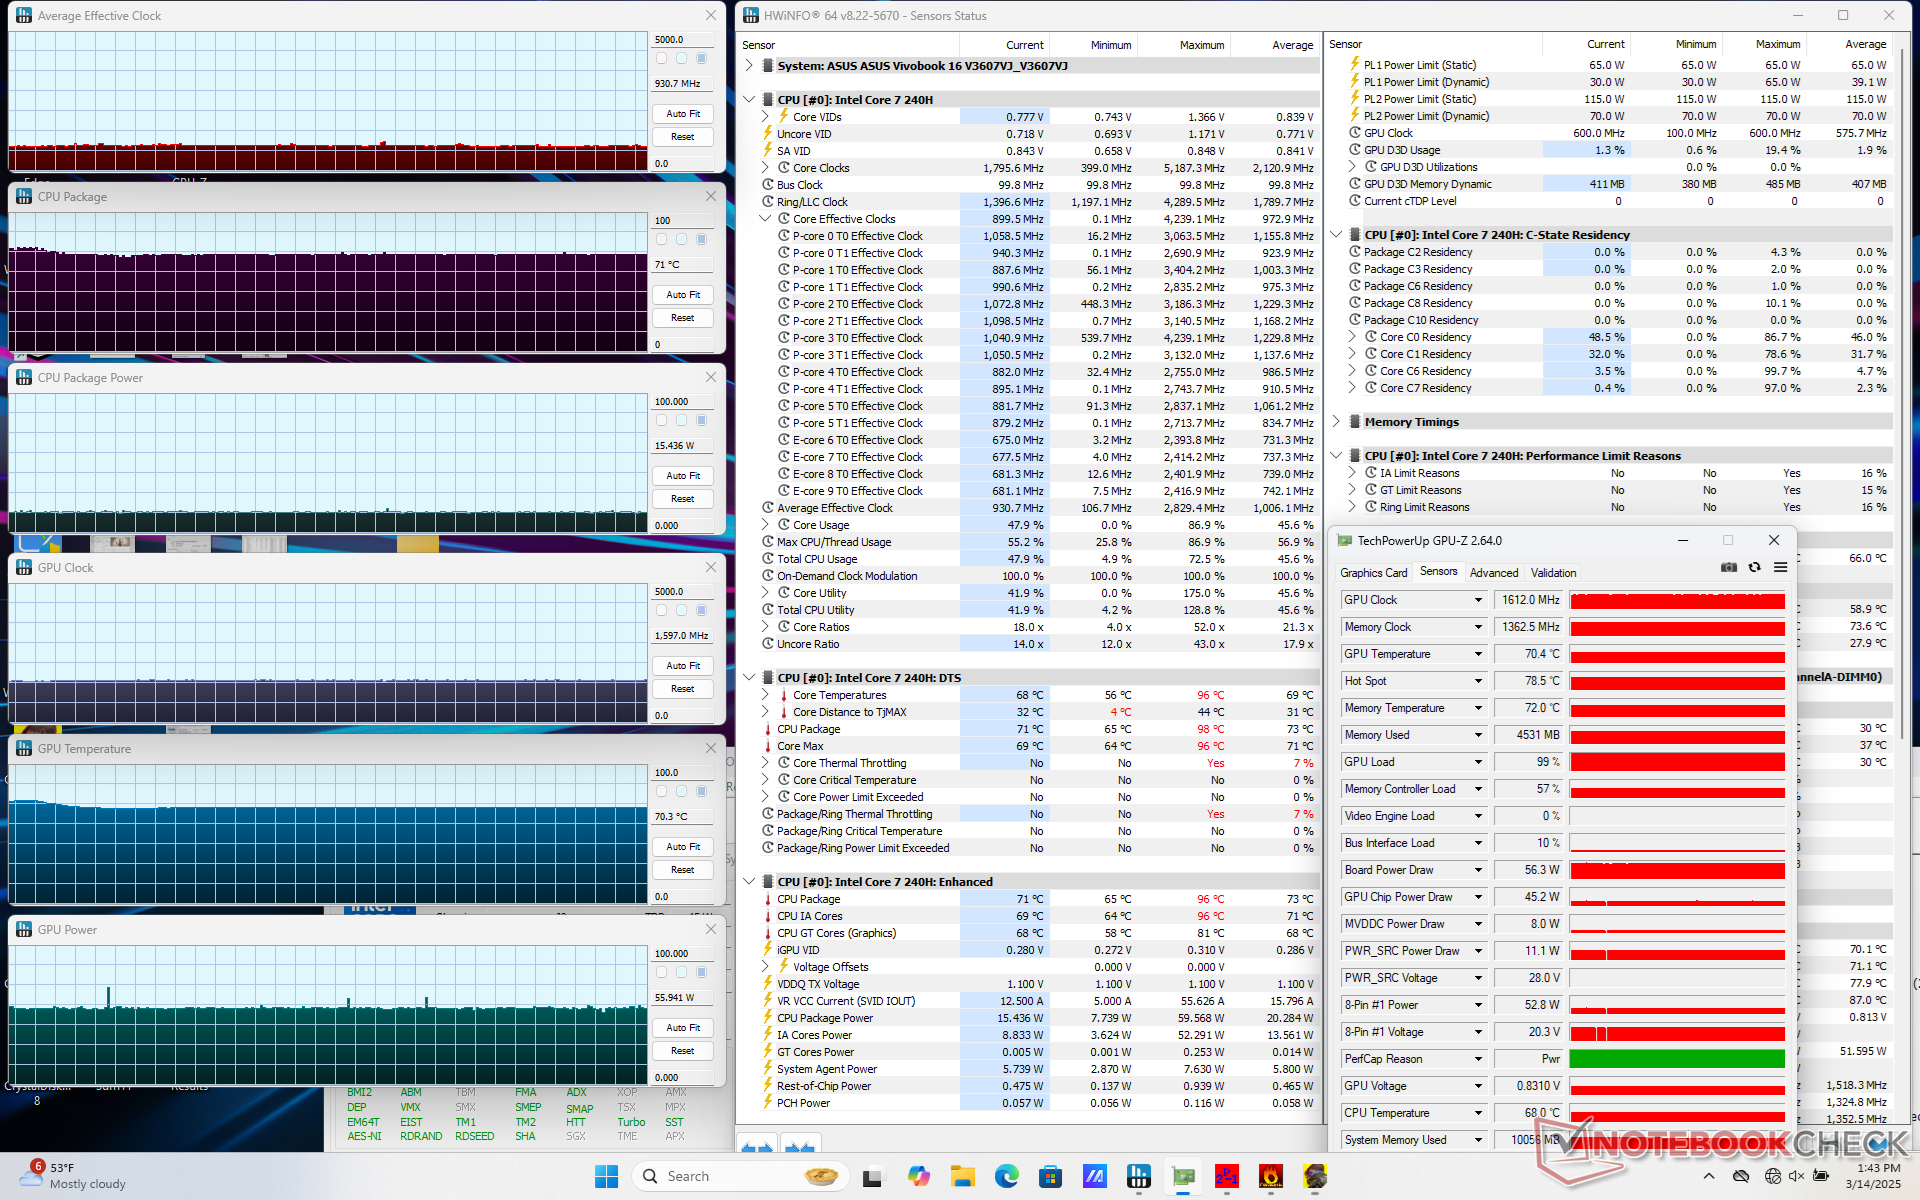Image resolution: width=1920 pixels, height=1200 pixels.
Task: Open HWiNFO from the taskbar
Action: point(1138,1177)
